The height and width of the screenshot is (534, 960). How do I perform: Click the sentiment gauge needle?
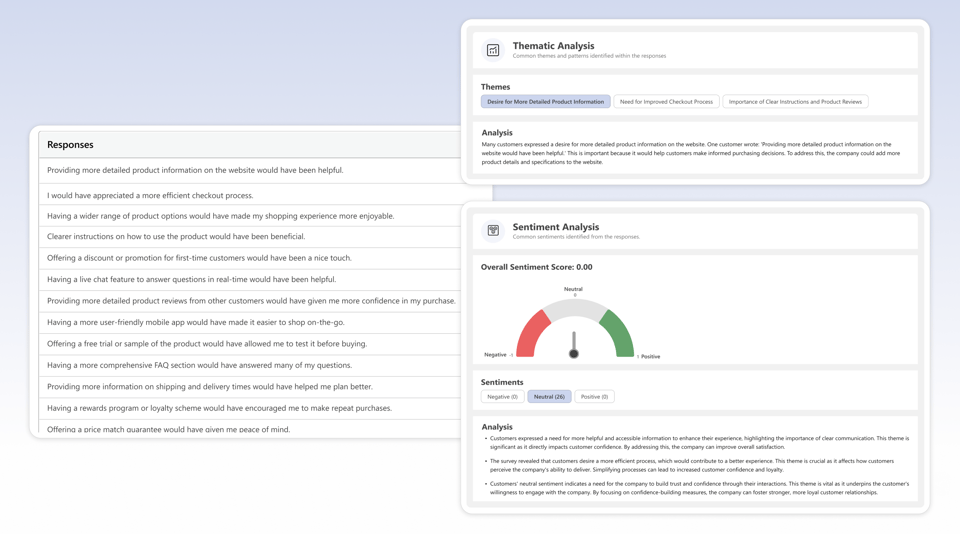(x=574, y=345)
